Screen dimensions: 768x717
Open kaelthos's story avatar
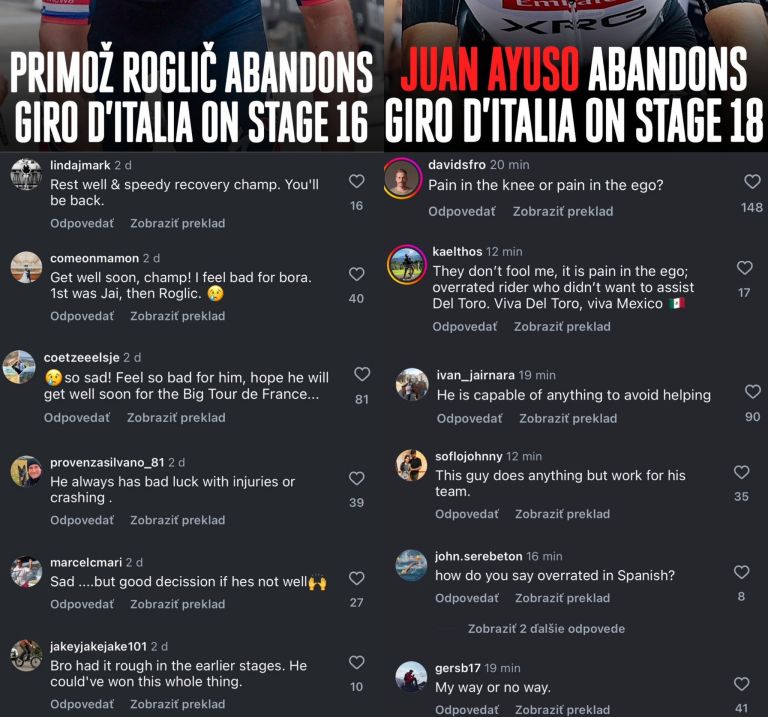click(406, 264)
